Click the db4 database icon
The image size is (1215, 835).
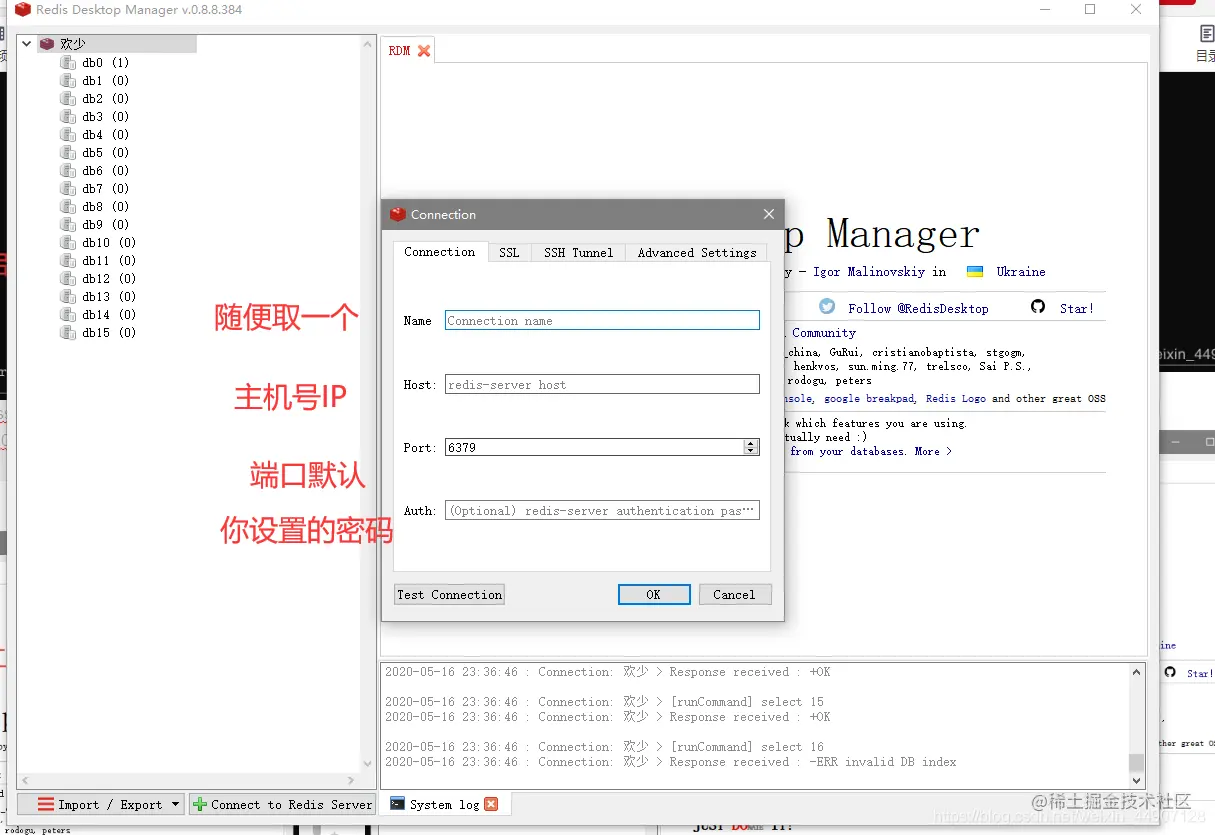point(68,135)
